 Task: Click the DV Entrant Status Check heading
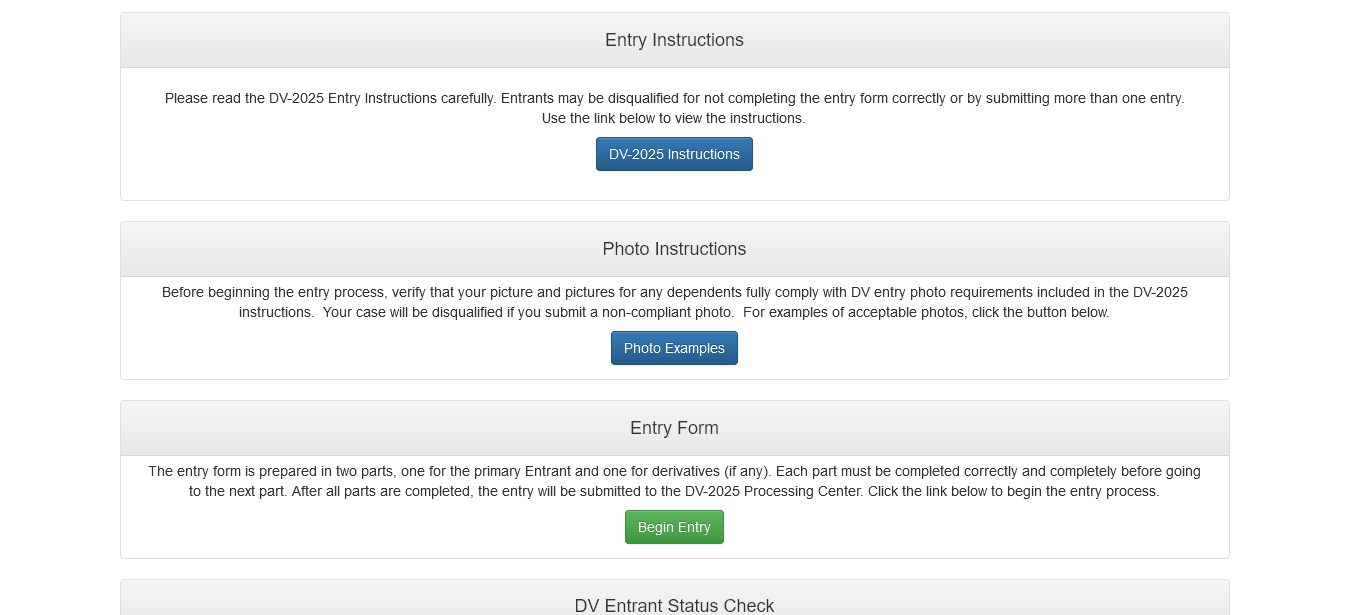[674, 605]
